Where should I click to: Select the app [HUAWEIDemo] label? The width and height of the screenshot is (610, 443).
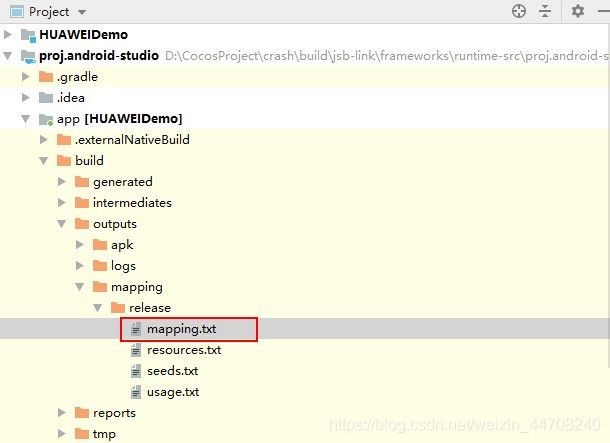click(119, 119)
